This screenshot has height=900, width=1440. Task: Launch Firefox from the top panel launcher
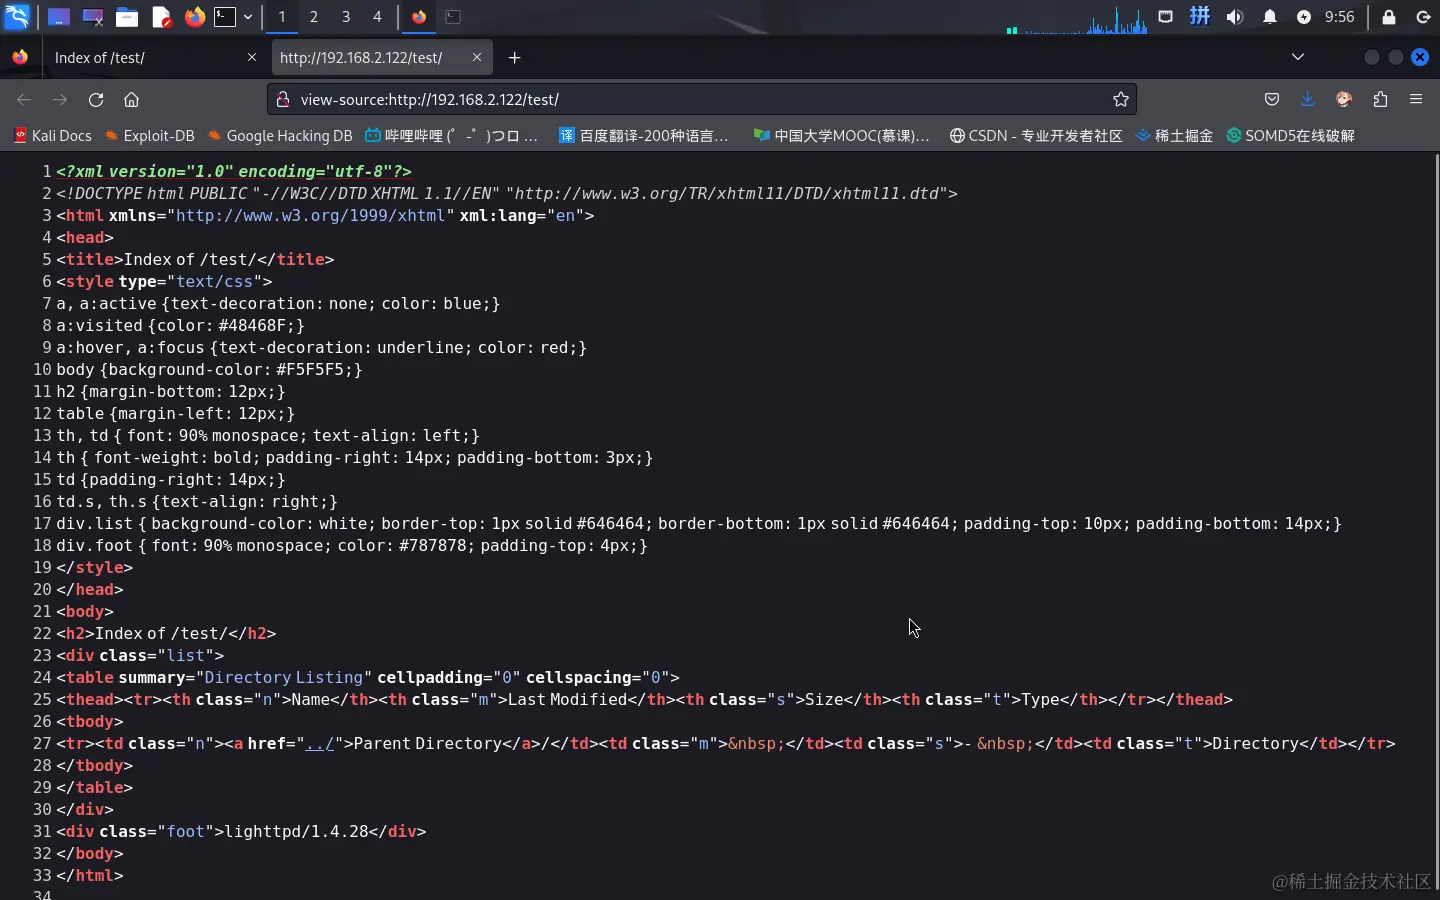[x=194, y=17]
